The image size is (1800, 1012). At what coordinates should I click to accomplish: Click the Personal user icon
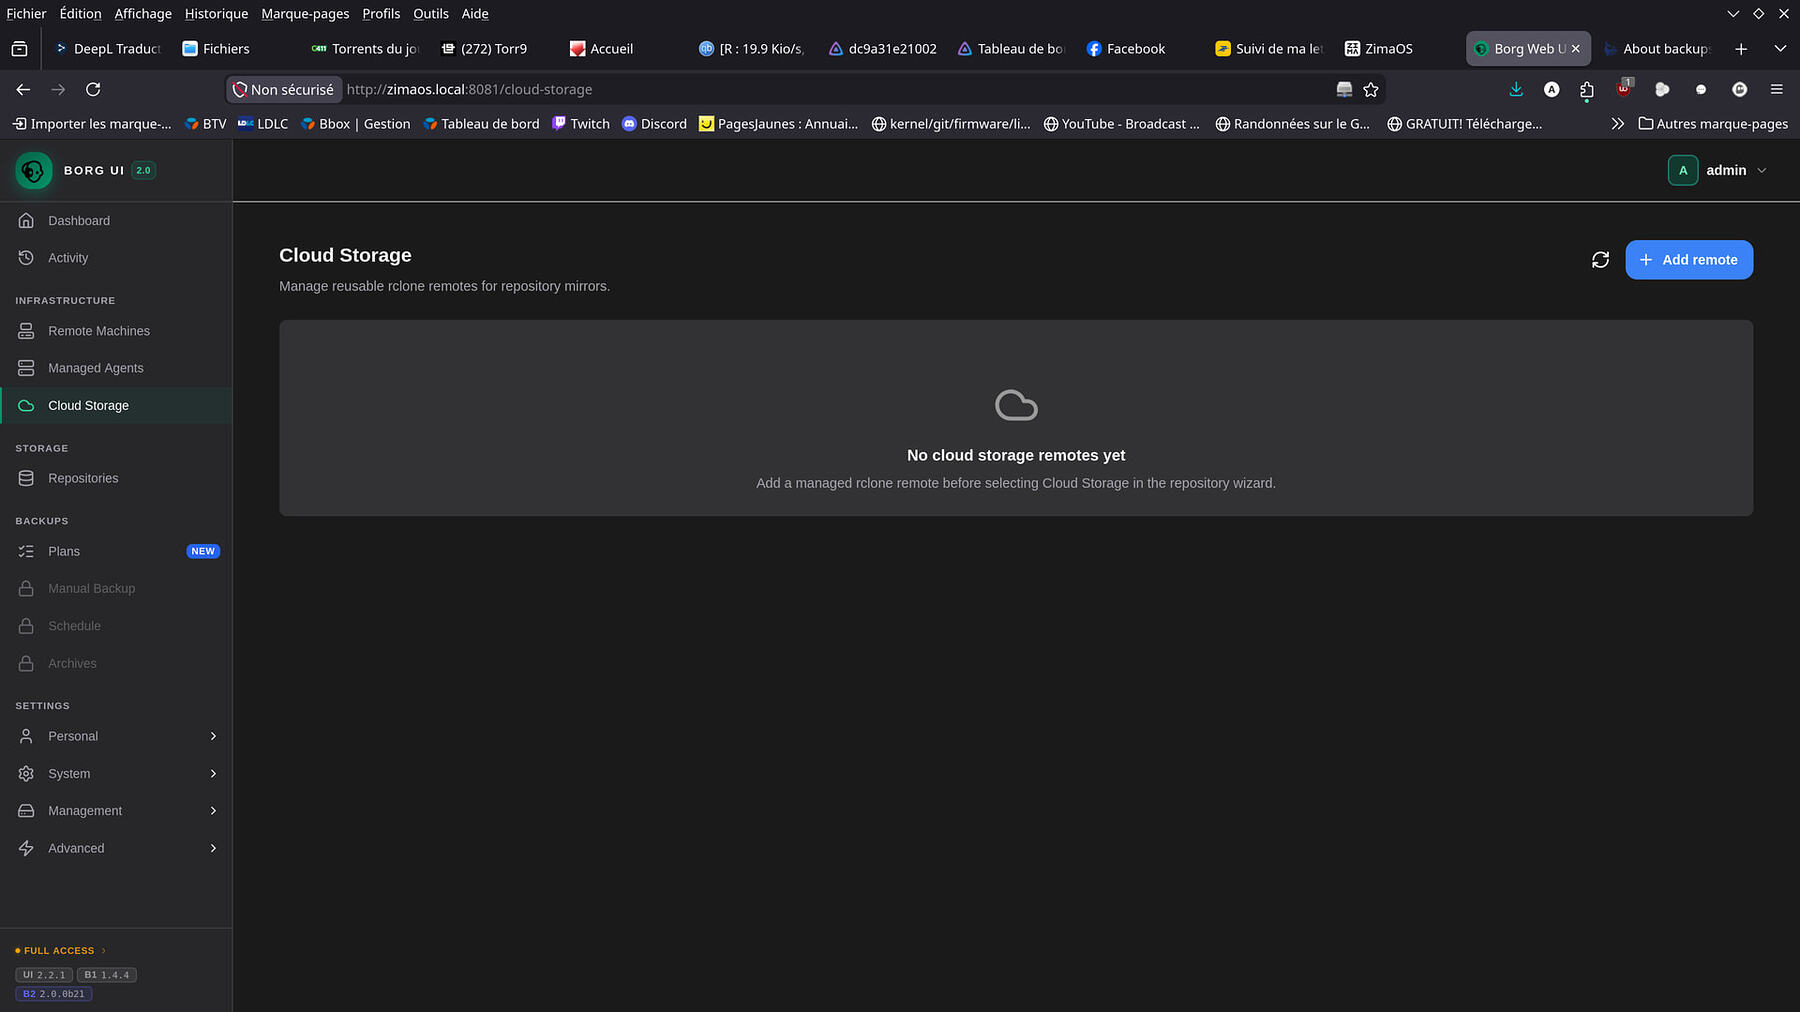coord(26,736)
